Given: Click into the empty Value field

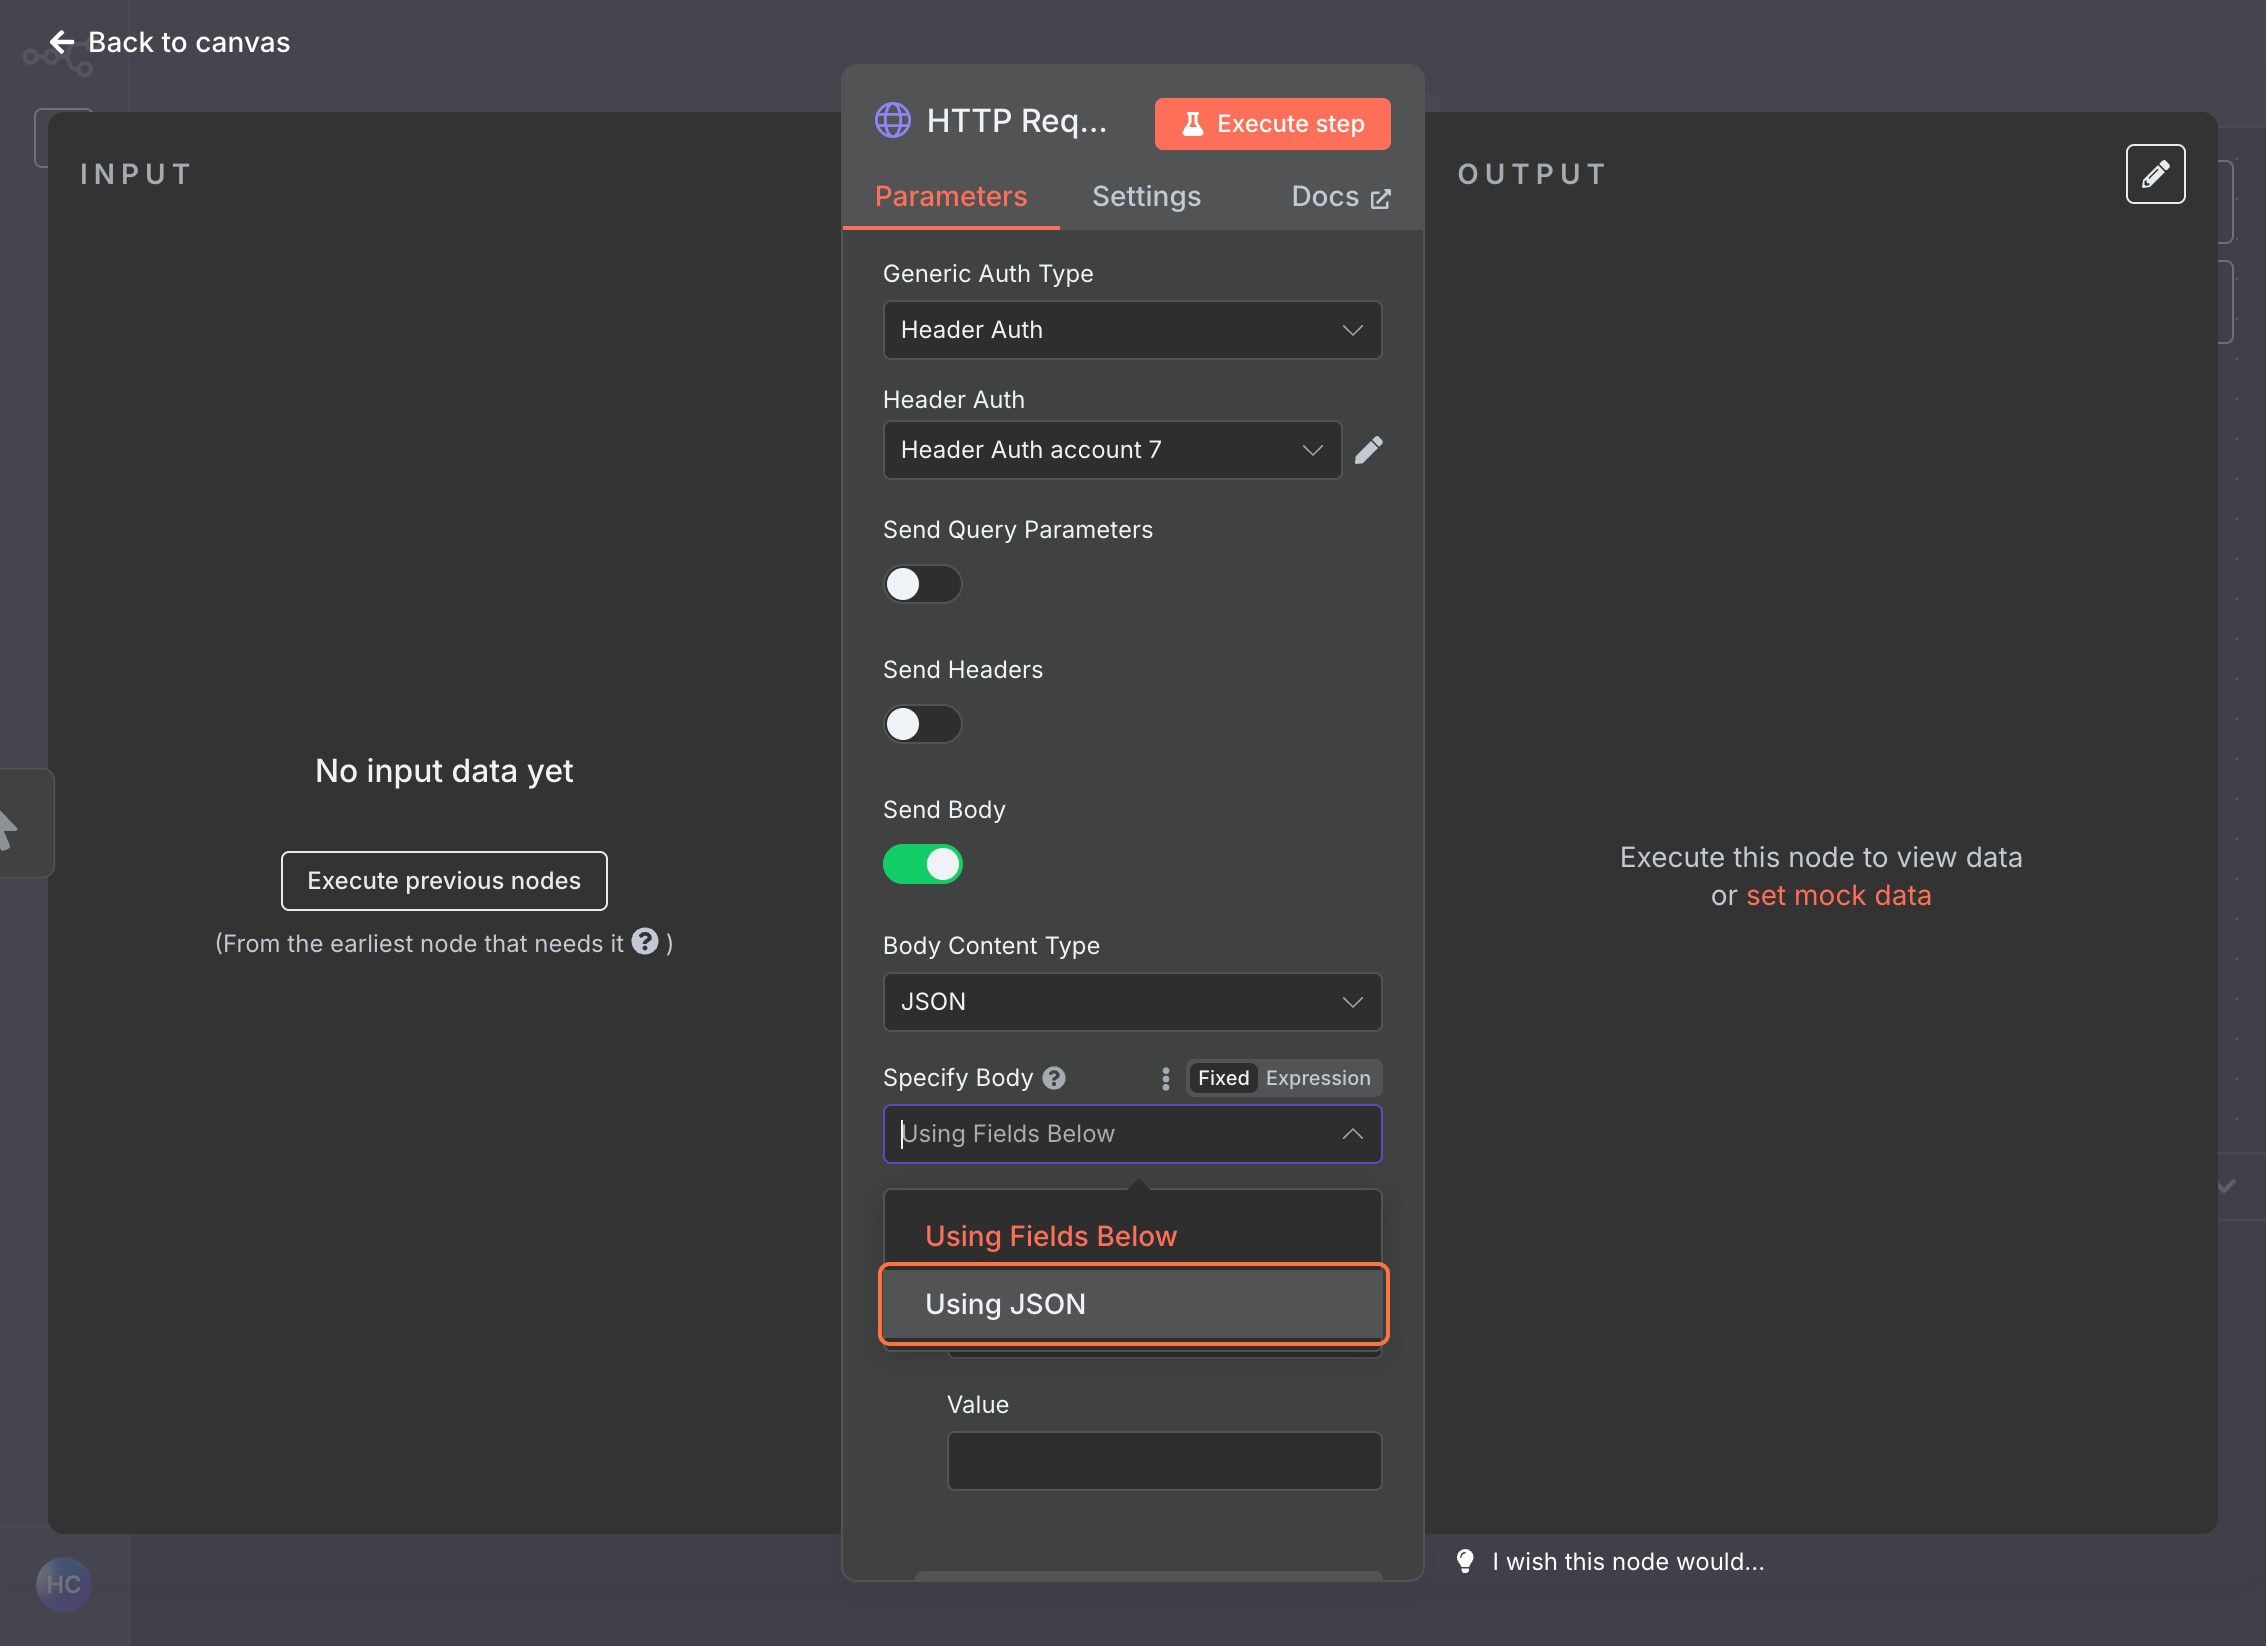Looking at the screenshot, I should tap(1164, 1461).
